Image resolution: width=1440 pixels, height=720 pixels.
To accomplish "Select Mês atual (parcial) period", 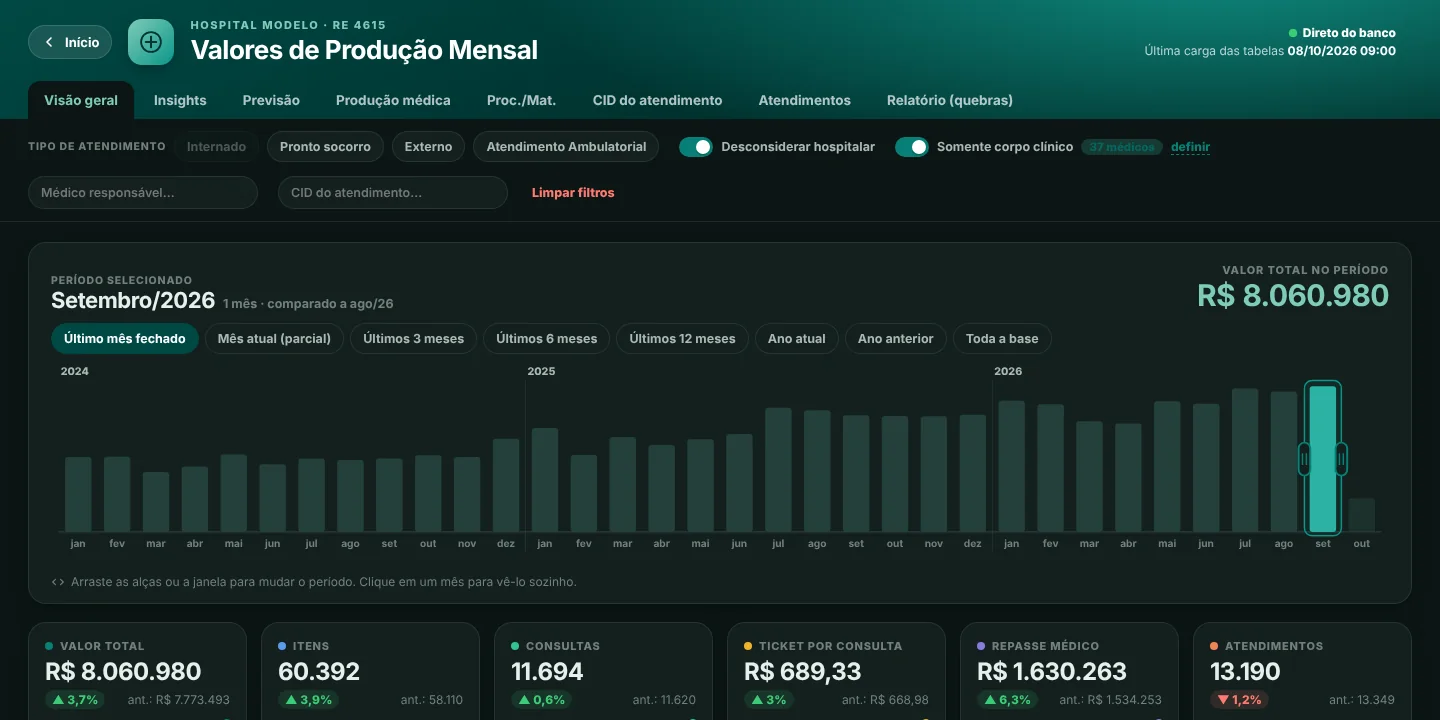I will [x=274, y=339].
